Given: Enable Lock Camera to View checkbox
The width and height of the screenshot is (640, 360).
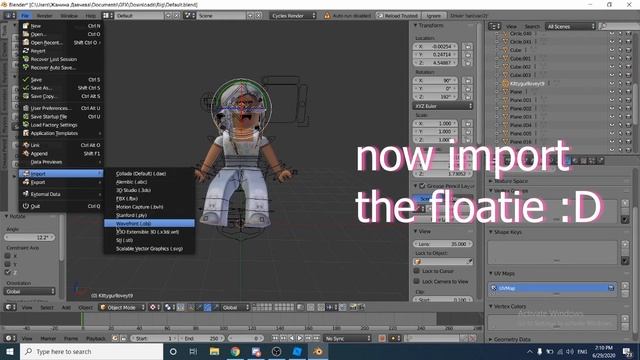Looking at the screenshot, I should click(416, 281).
